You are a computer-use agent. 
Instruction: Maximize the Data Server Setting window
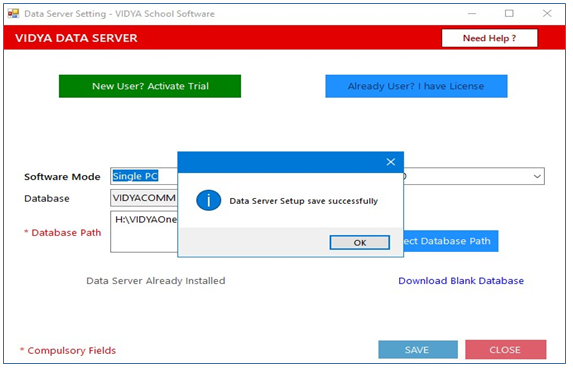509,14
